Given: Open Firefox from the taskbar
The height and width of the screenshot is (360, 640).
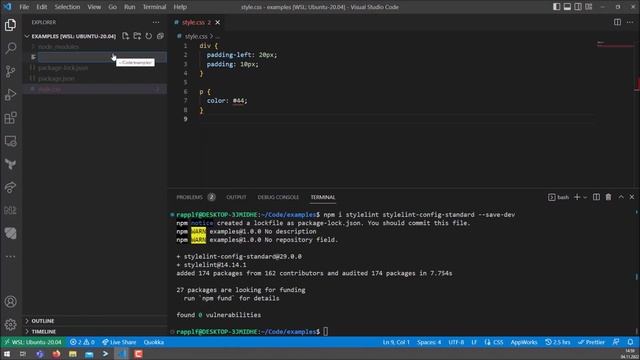Looking at the screenshot, I should click(x=56, y=354).
